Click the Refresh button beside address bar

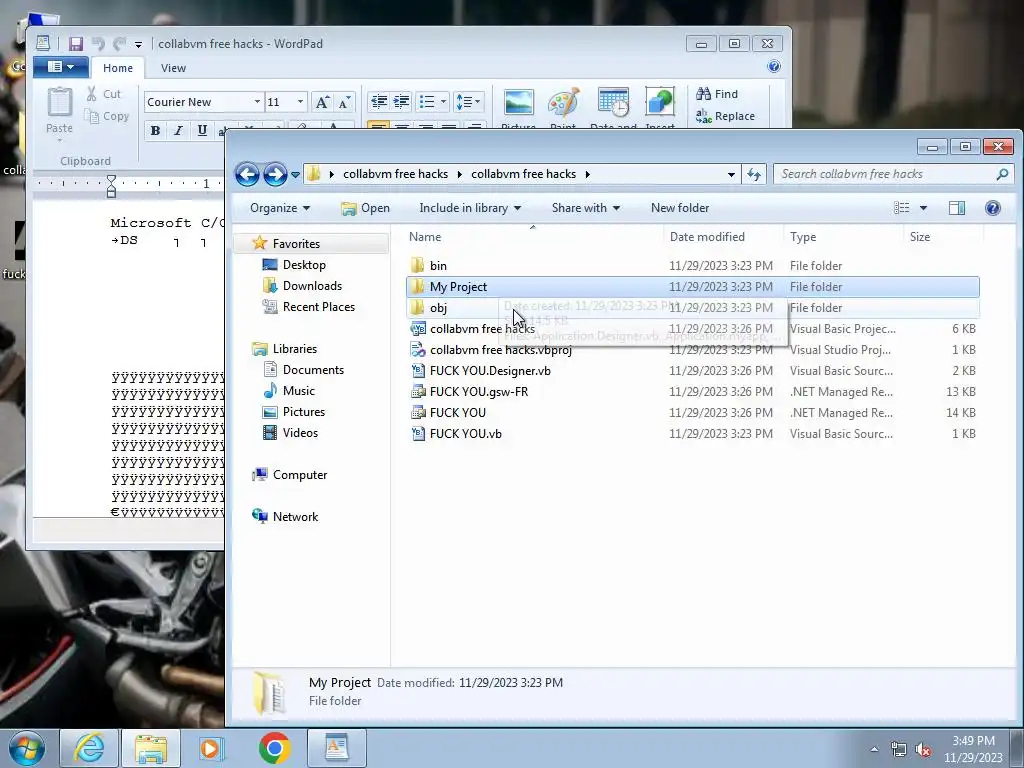point(754,174)
